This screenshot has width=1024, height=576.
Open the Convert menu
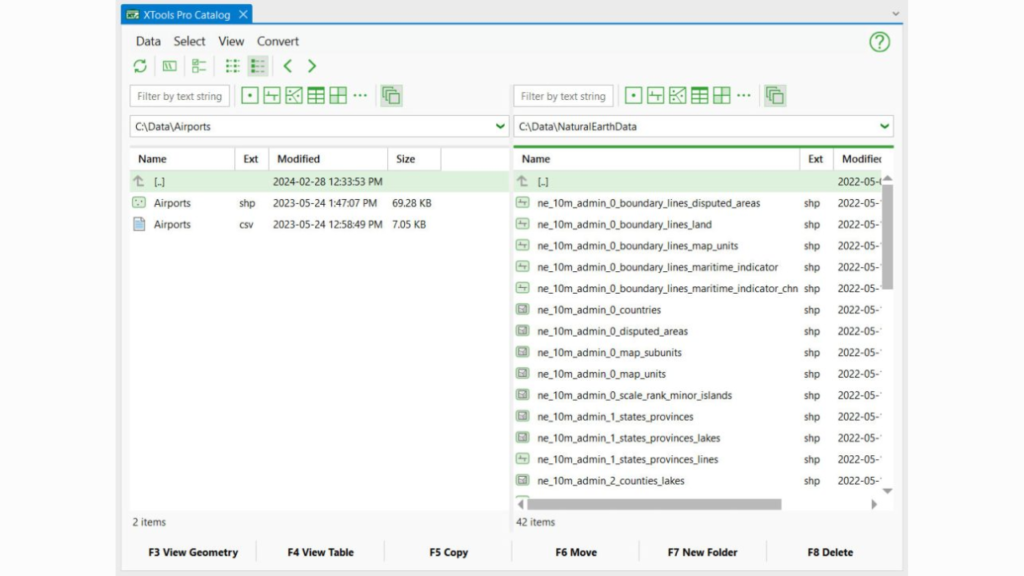click(x=278, y=41)
